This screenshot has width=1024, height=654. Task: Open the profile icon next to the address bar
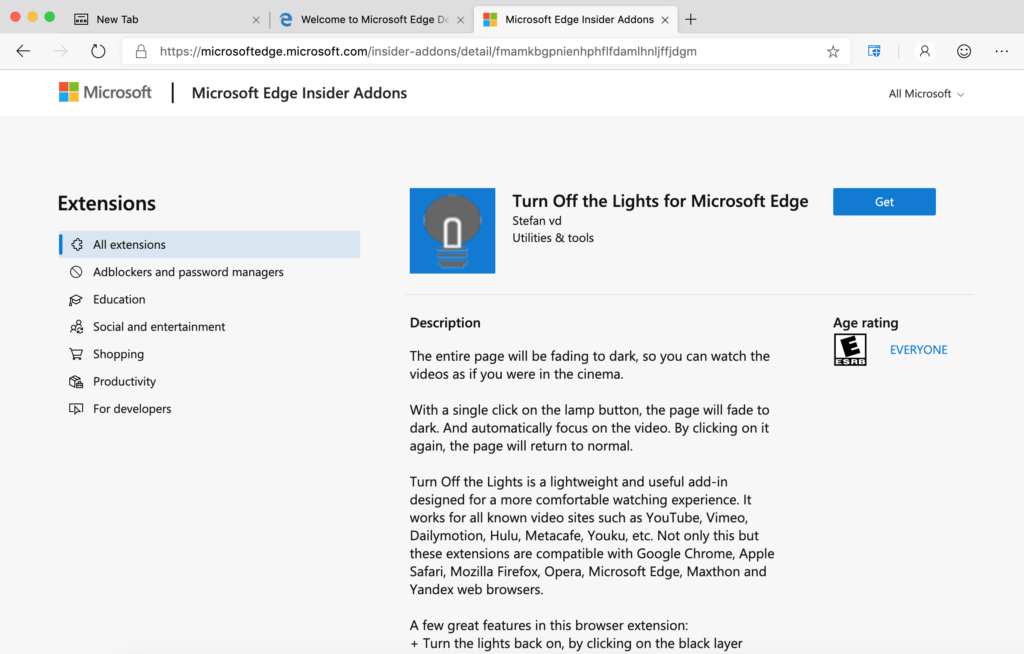pos(923,51)
